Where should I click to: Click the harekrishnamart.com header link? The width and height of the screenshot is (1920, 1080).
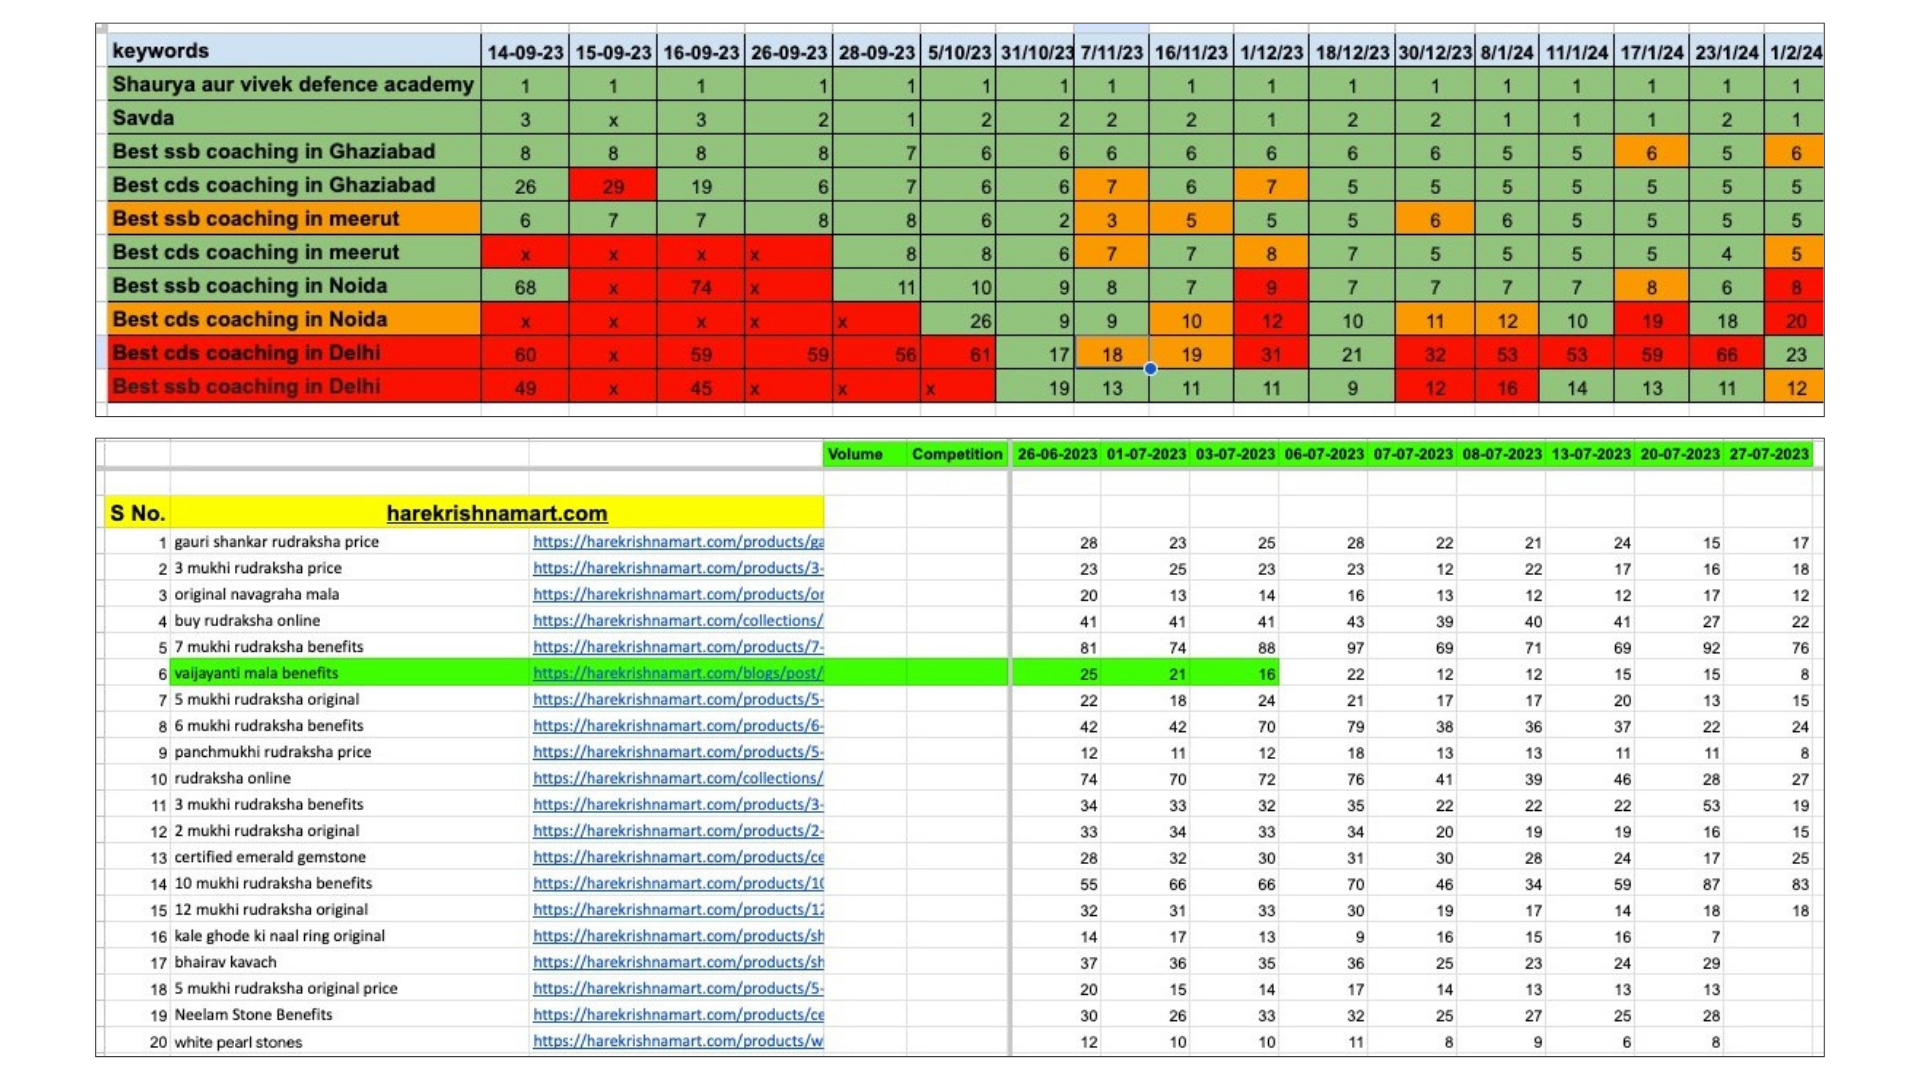[496, 513]
